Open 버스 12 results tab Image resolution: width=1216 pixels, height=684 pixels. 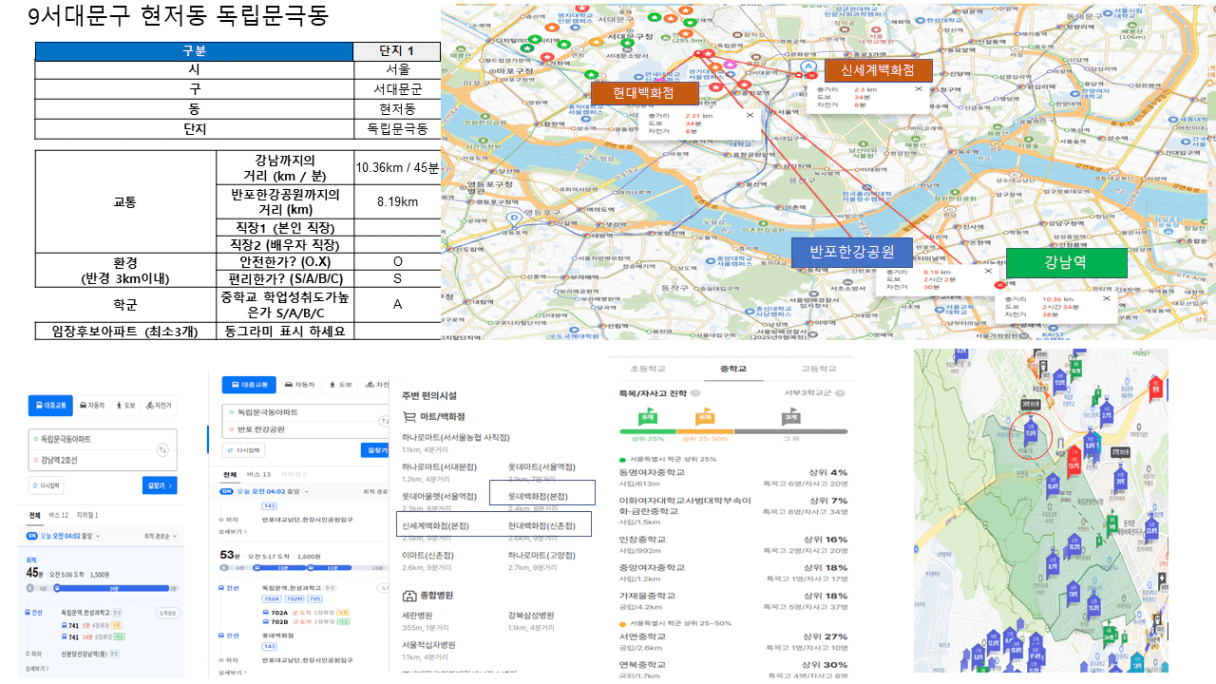(59, 515)
